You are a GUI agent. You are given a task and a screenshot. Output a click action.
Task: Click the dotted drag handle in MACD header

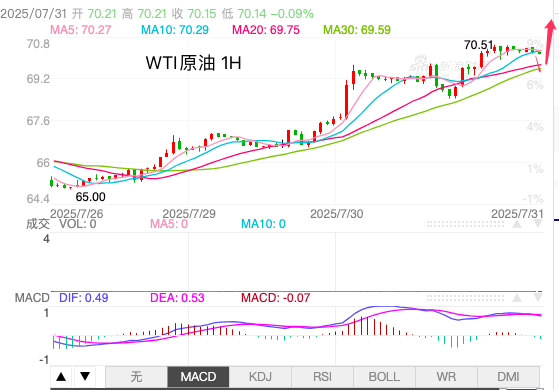[x=465, y=298]
